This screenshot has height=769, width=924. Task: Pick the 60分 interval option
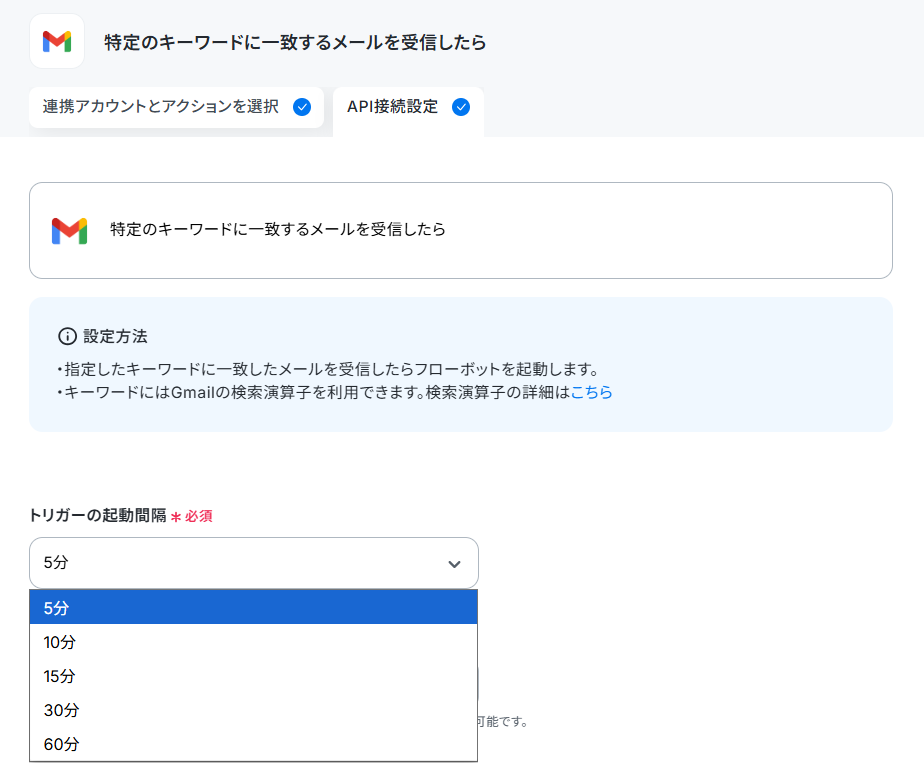(x=253, y=744)
